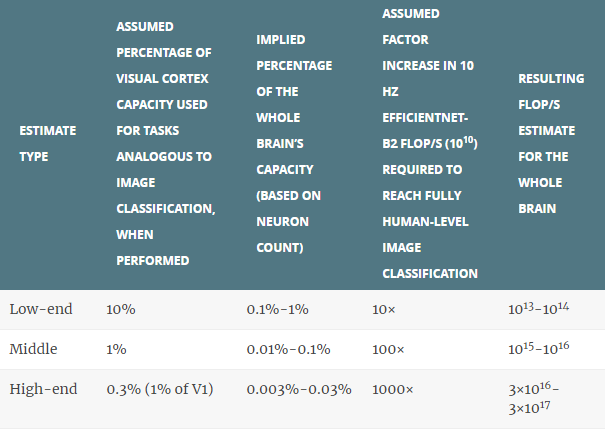The width and height of the screenshot is (608, 429).
Task: Click the ASSUMED PERCENTAGE OF VISUAL CORTEX header
Action: (166, 144)
